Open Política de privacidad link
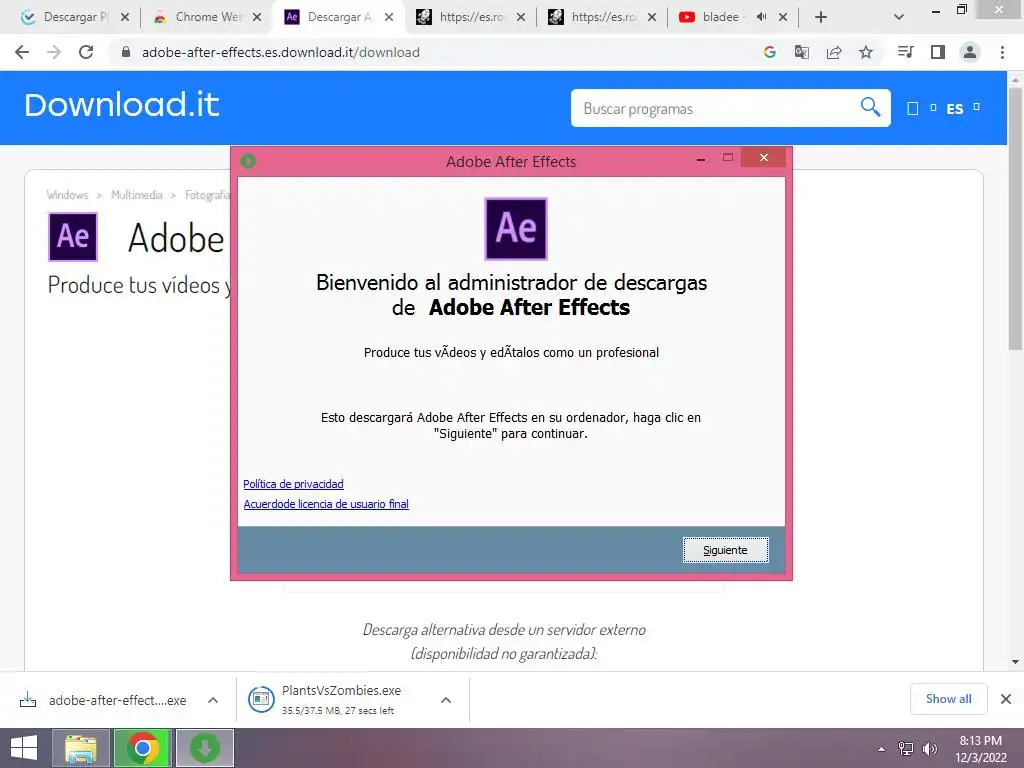Screen dimensions: 1024x768 [x=293, y=484]
